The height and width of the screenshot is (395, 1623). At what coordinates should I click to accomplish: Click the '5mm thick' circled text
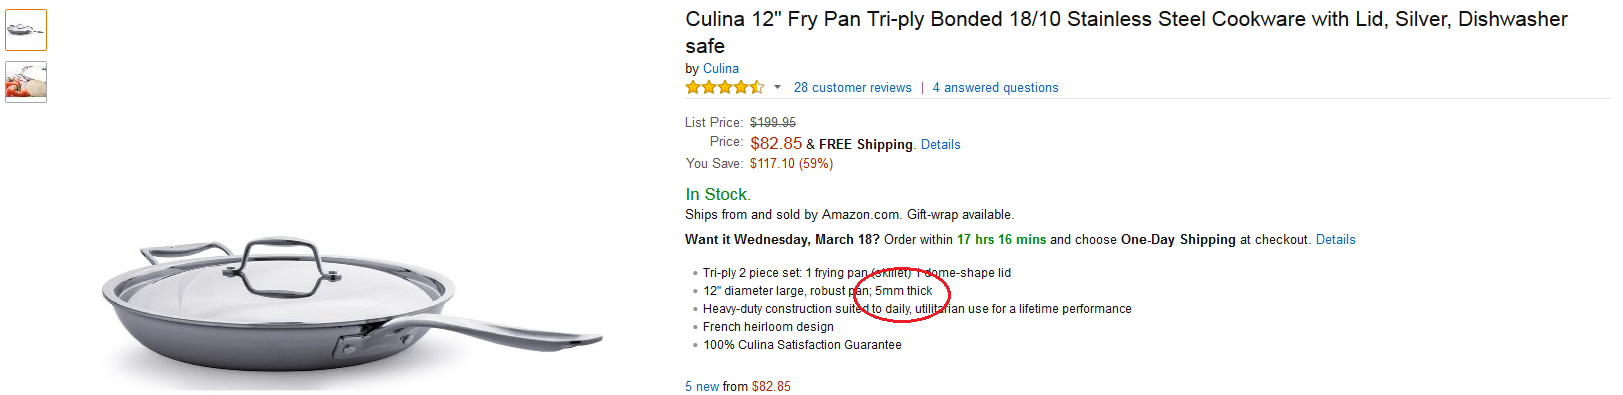[904, 291]
